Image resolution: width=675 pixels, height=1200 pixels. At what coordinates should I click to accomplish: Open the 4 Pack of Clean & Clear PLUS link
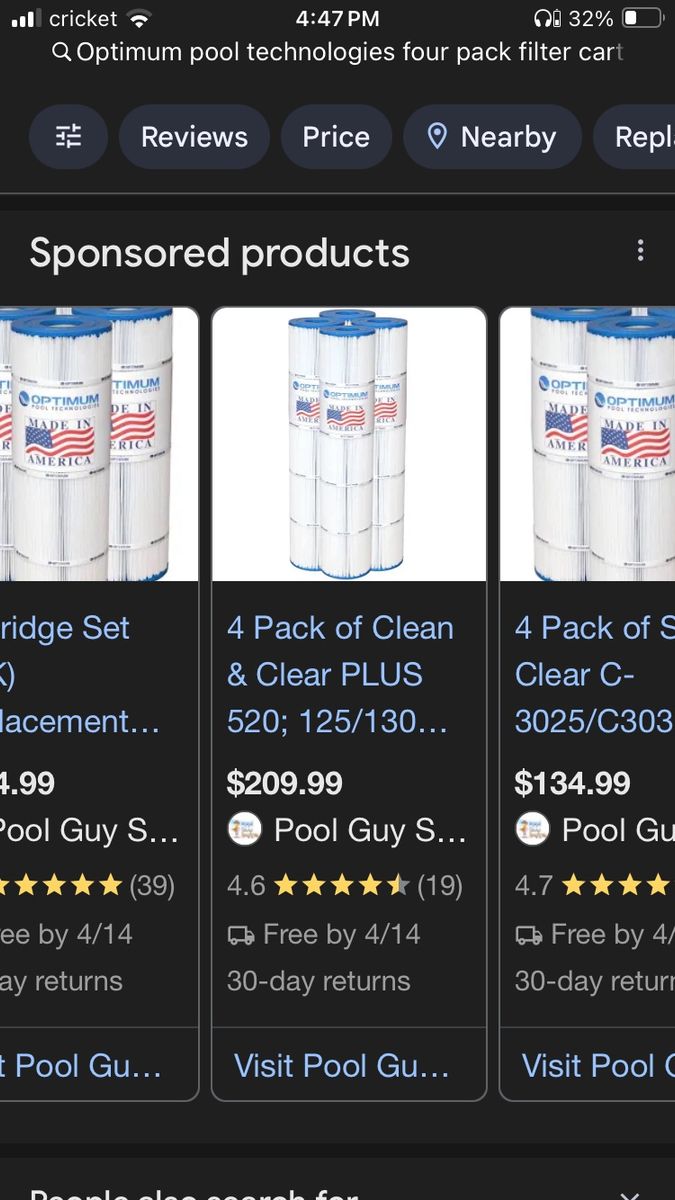click(340, 674)
